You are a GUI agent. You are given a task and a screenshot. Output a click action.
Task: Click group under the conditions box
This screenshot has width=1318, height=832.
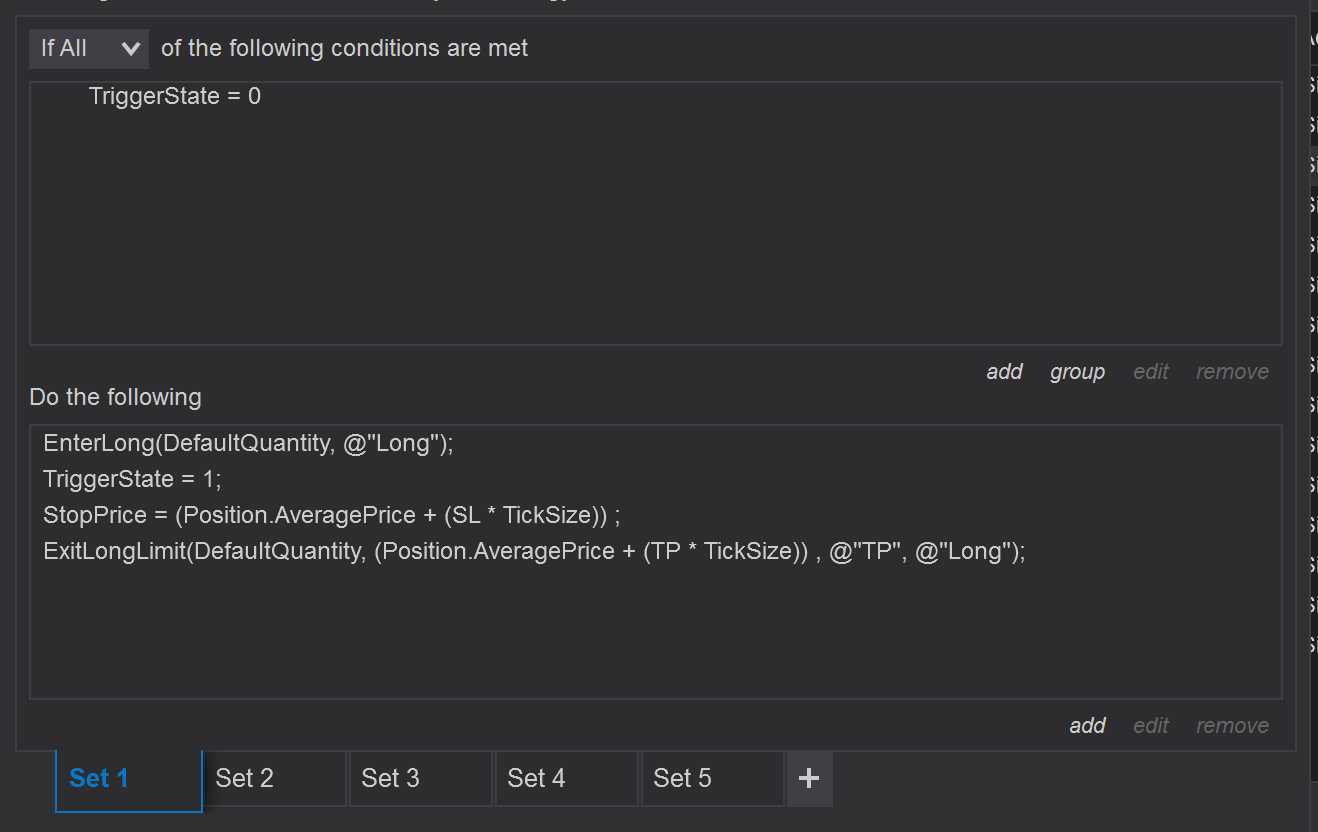tap(1077, 372)
